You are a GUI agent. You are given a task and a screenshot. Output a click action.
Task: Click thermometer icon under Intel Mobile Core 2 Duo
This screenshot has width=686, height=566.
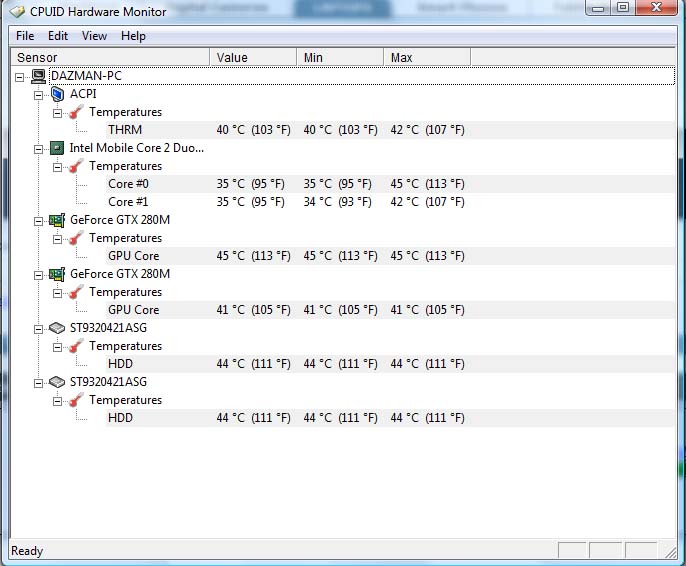[76, 166]
